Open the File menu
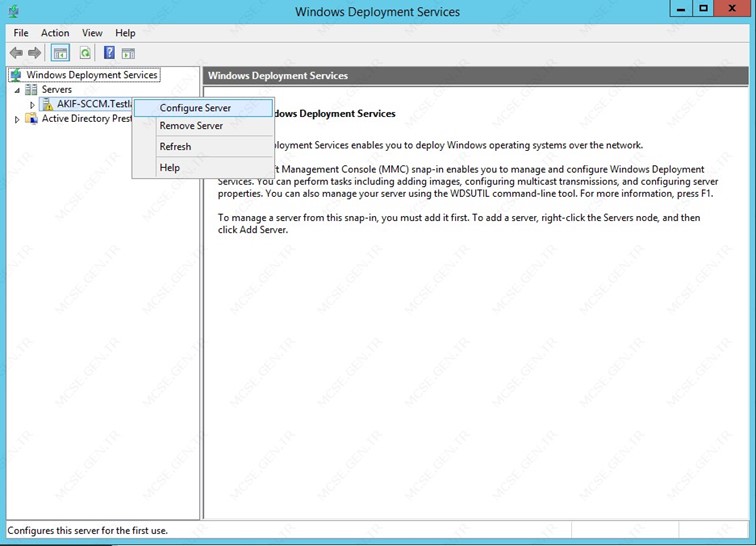Viewport: 756px width, 546px height. (x=21, y=33)
